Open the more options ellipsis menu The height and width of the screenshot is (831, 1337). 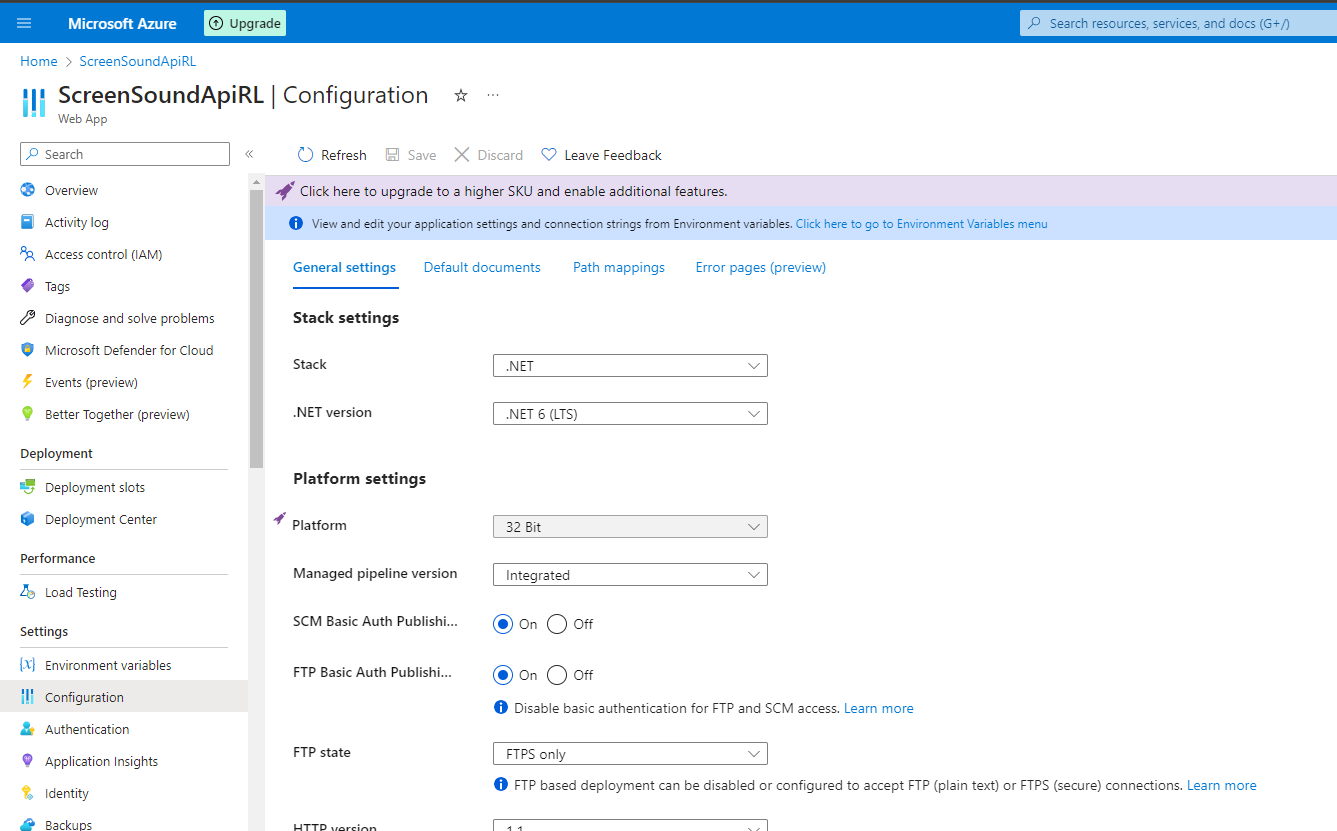click(x=493, y=95)
